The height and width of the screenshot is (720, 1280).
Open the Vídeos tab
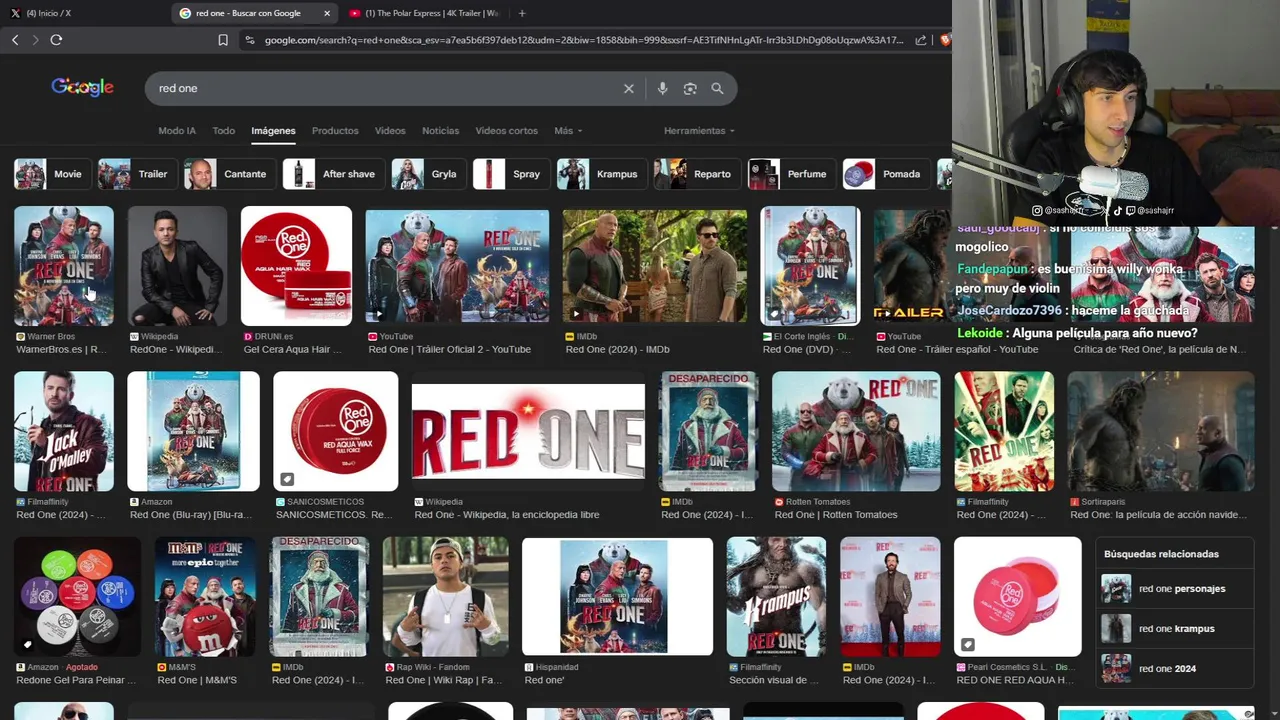pos(390,131)
